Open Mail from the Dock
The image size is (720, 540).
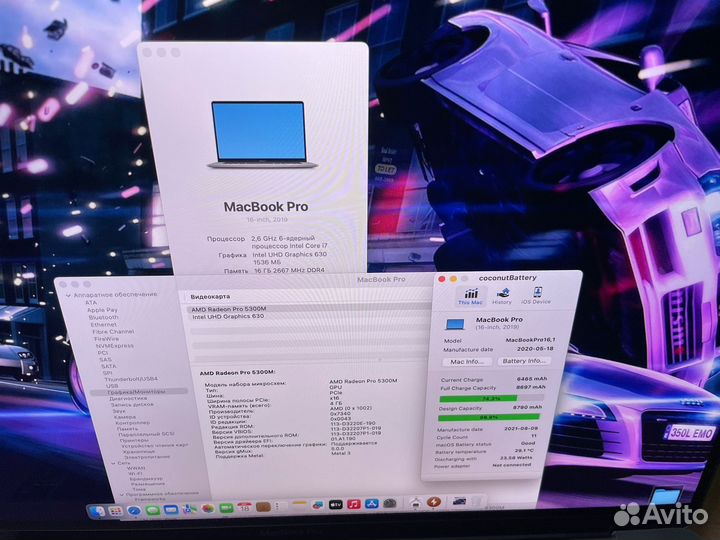pos(171,510)
